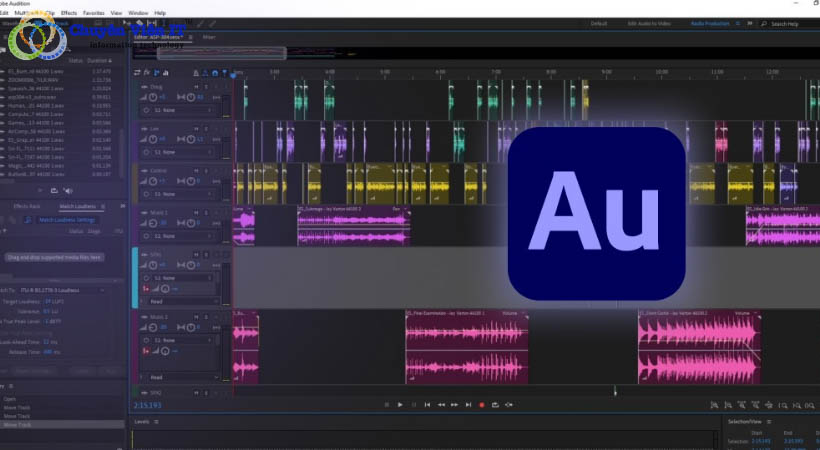Open the S1 send dropdown on yellow track
Screen dimensions: 820x450
click(x=184, y=194)
